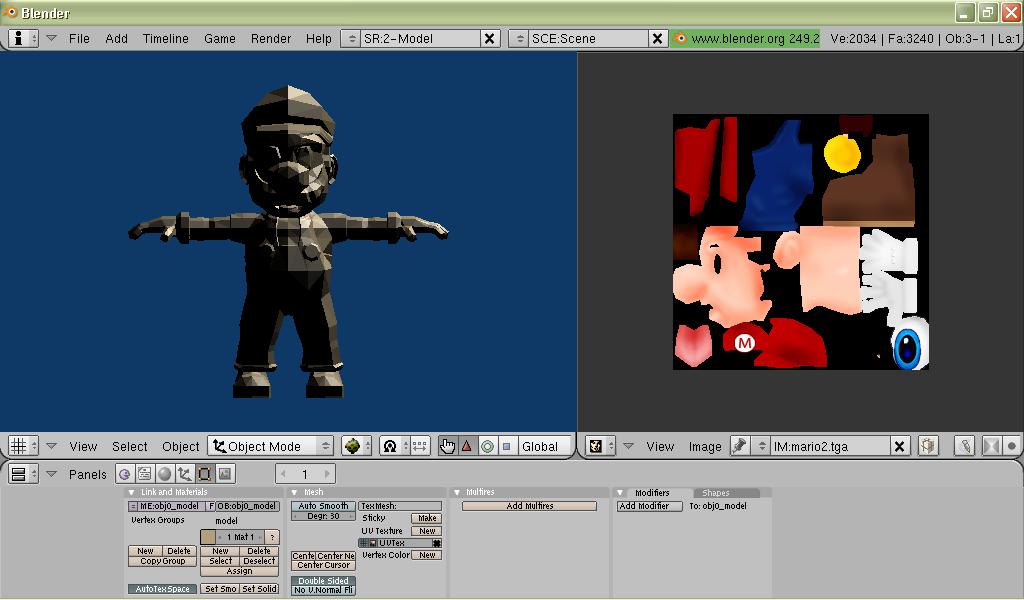Screen dimensions: 1024x600
Task: Open the Editing context button in Panels header
Action: 205,474
